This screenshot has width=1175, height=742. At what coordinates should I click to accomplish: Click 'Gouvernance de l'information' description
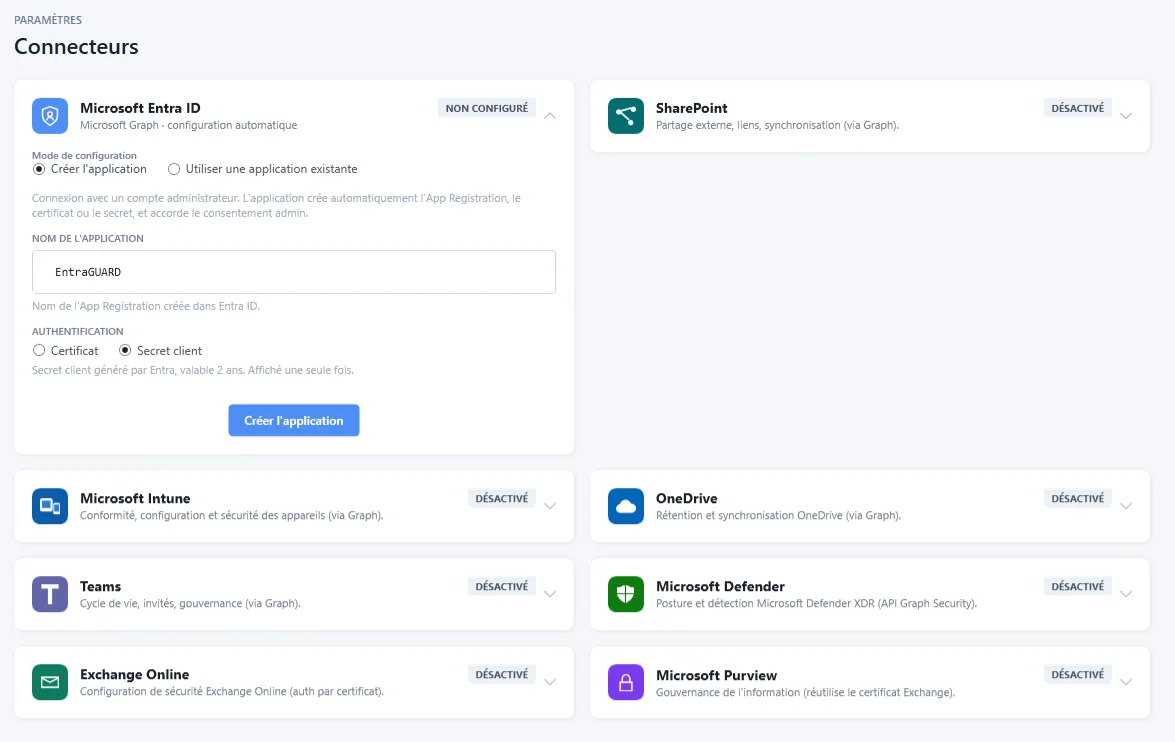(x=806, y=693)
